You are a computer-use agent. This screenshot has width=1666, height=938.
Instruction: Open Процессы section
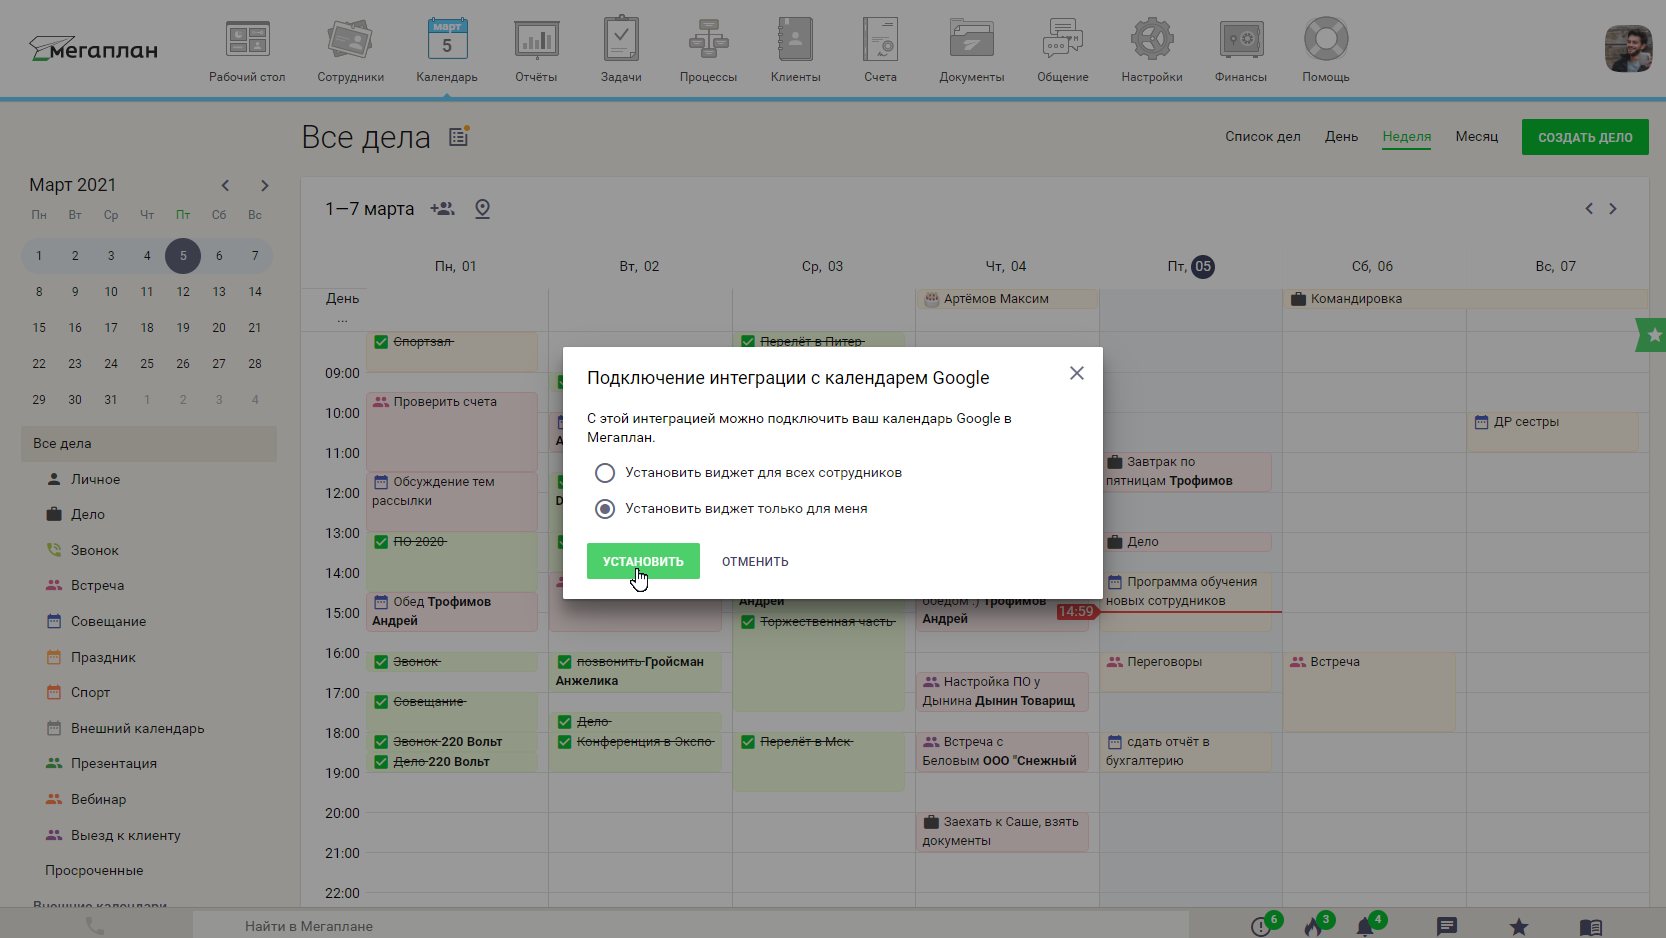coord(708,50)
